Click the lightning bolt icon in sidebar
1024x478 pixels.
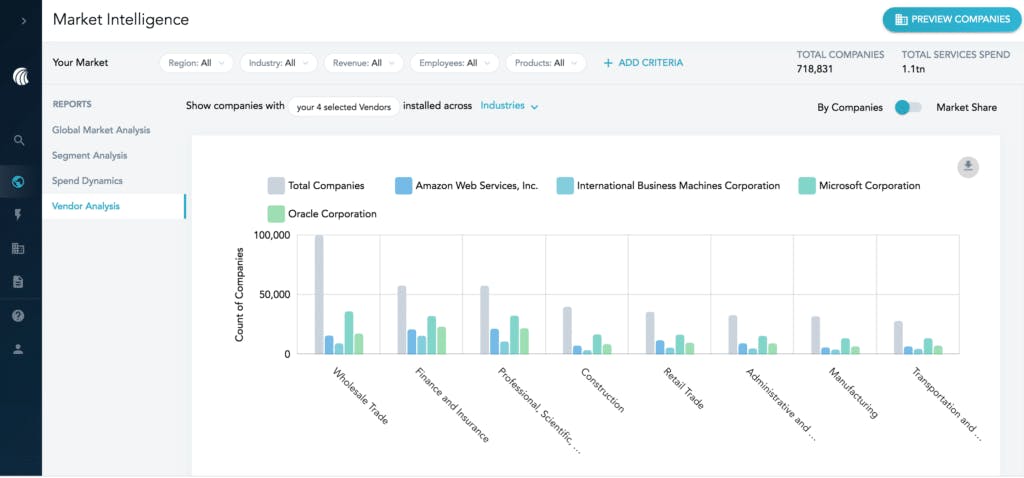coord(19,215)
